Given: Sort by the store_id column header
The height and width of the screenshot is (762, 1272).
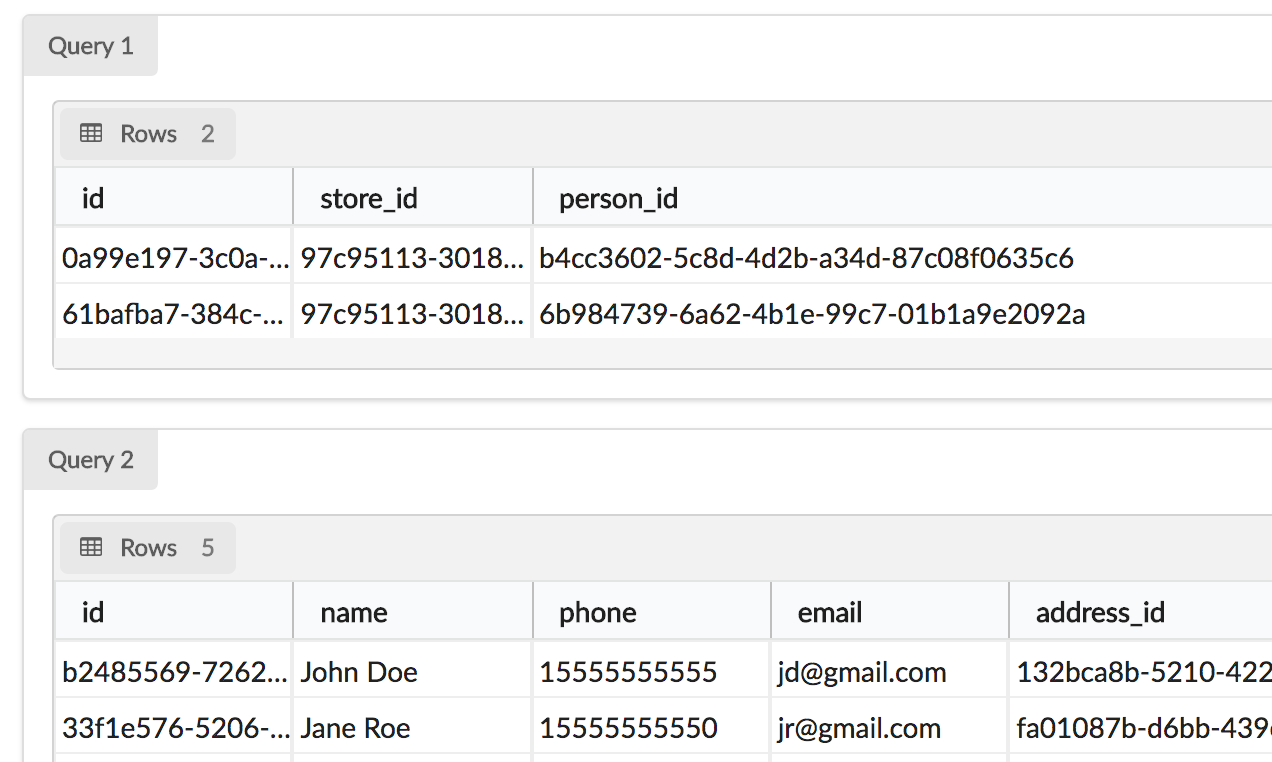Looking at the screenshot, I should click(413, 197).
